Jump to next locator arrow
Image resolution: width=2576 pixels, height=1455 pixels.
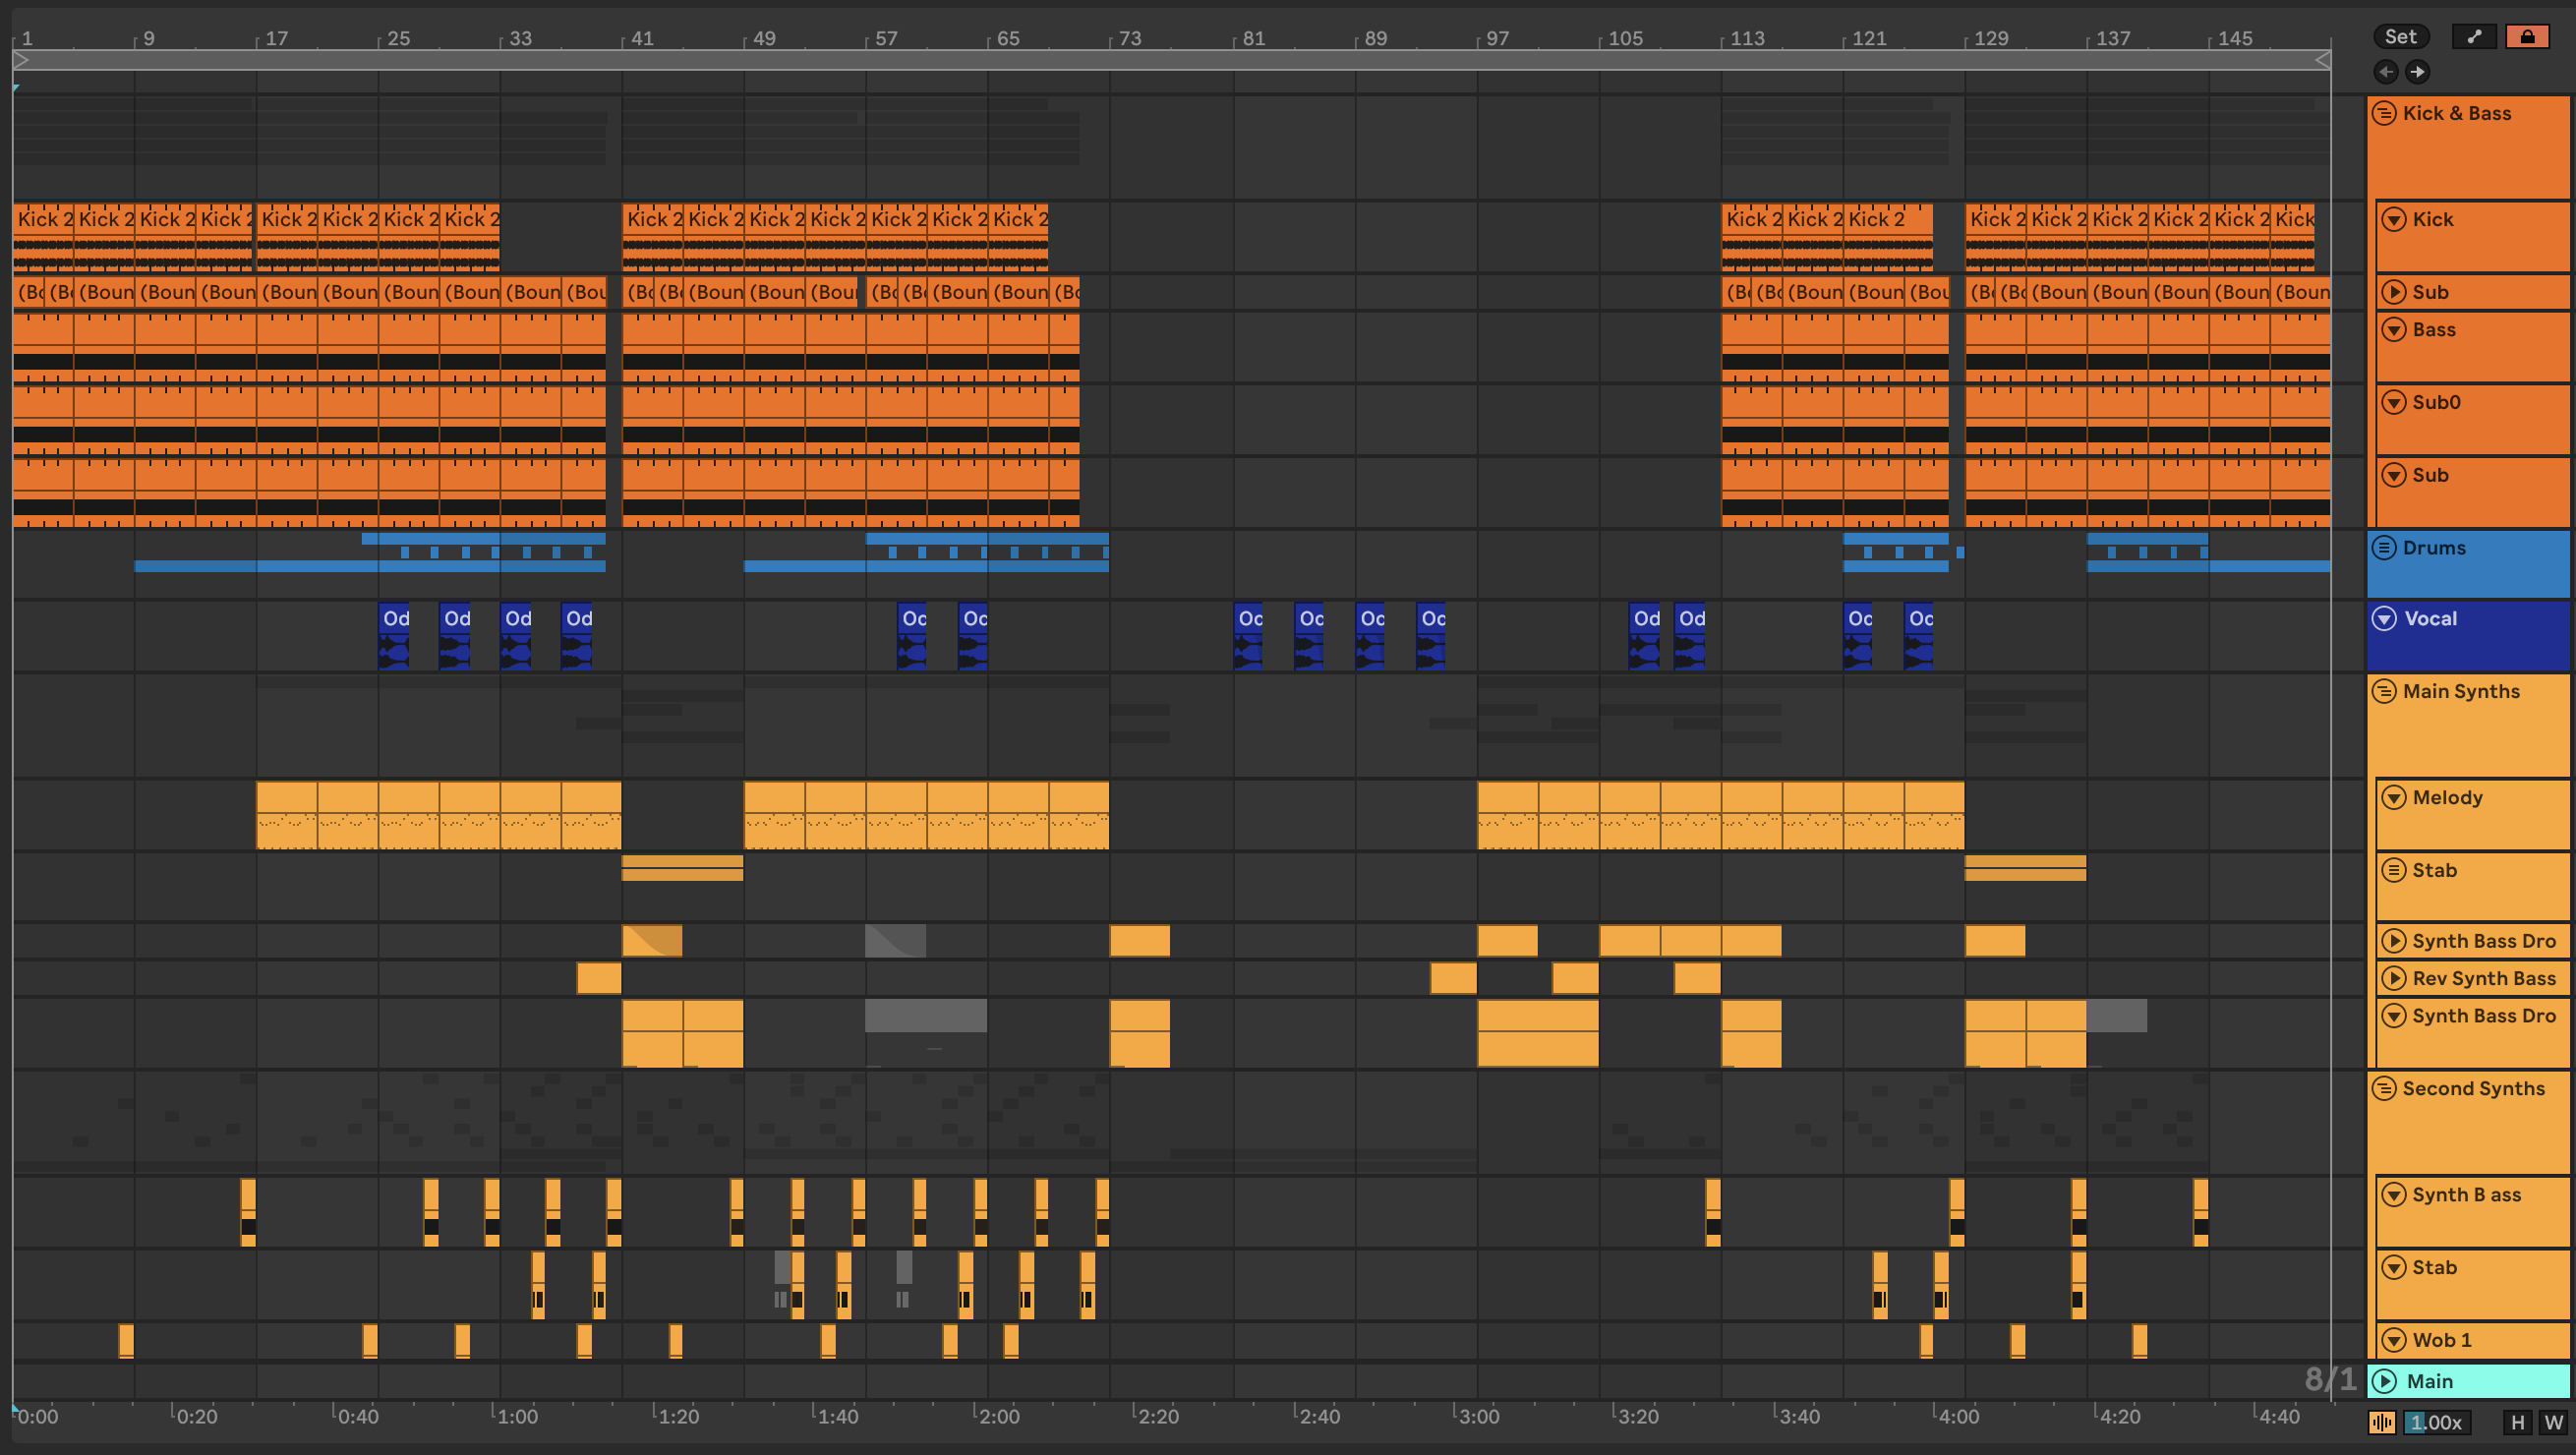2417,72
